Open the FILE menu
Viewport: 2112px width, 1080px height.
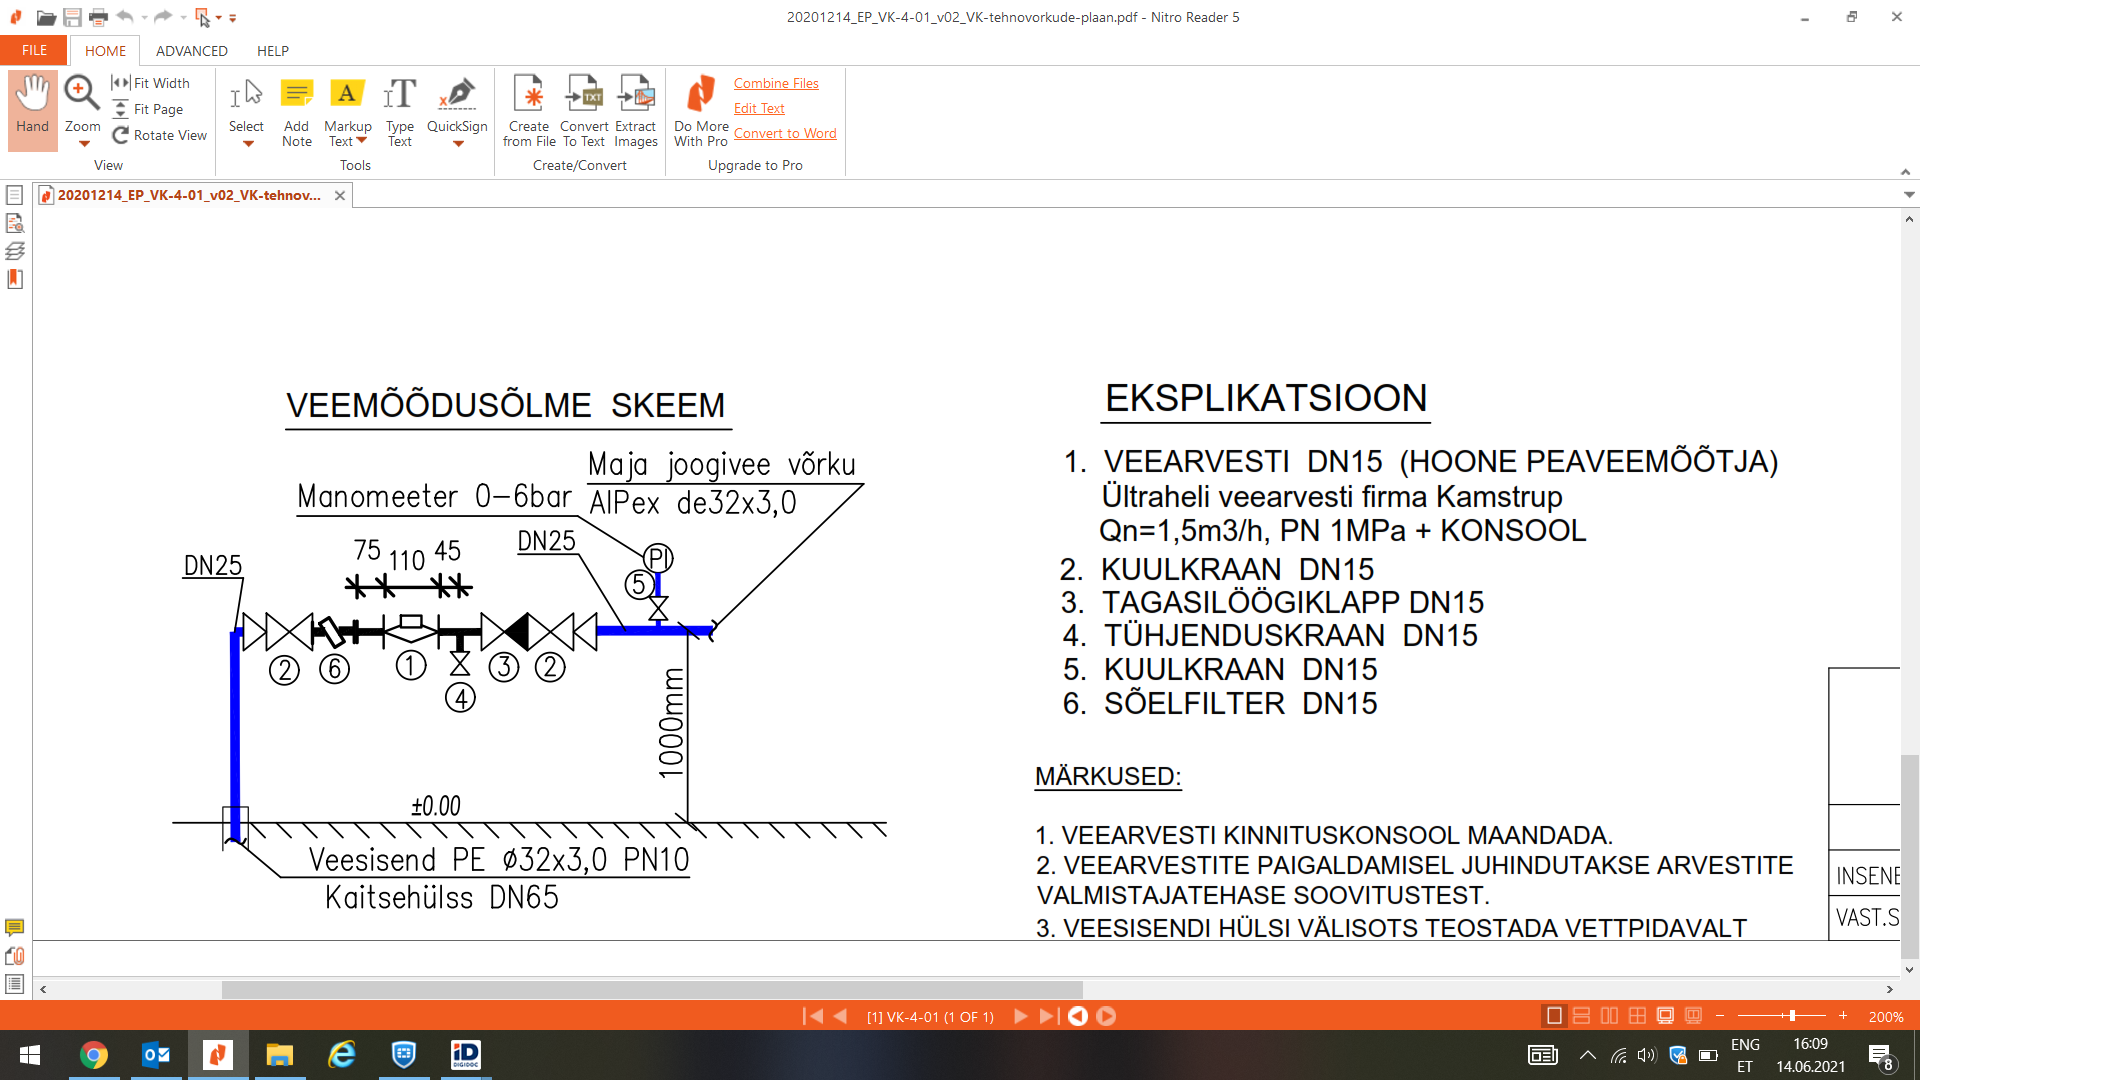coord(34,51)
